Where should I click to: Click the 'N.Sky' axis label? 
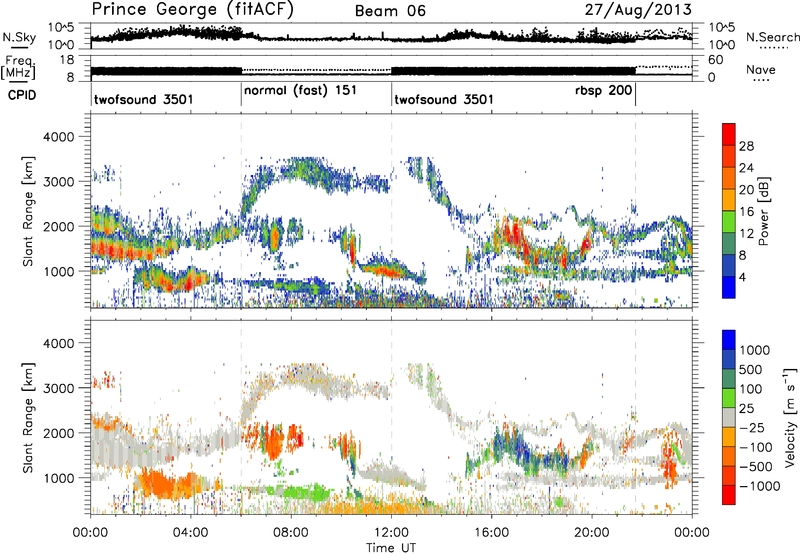pyautogui.click(x=19, y=37)
